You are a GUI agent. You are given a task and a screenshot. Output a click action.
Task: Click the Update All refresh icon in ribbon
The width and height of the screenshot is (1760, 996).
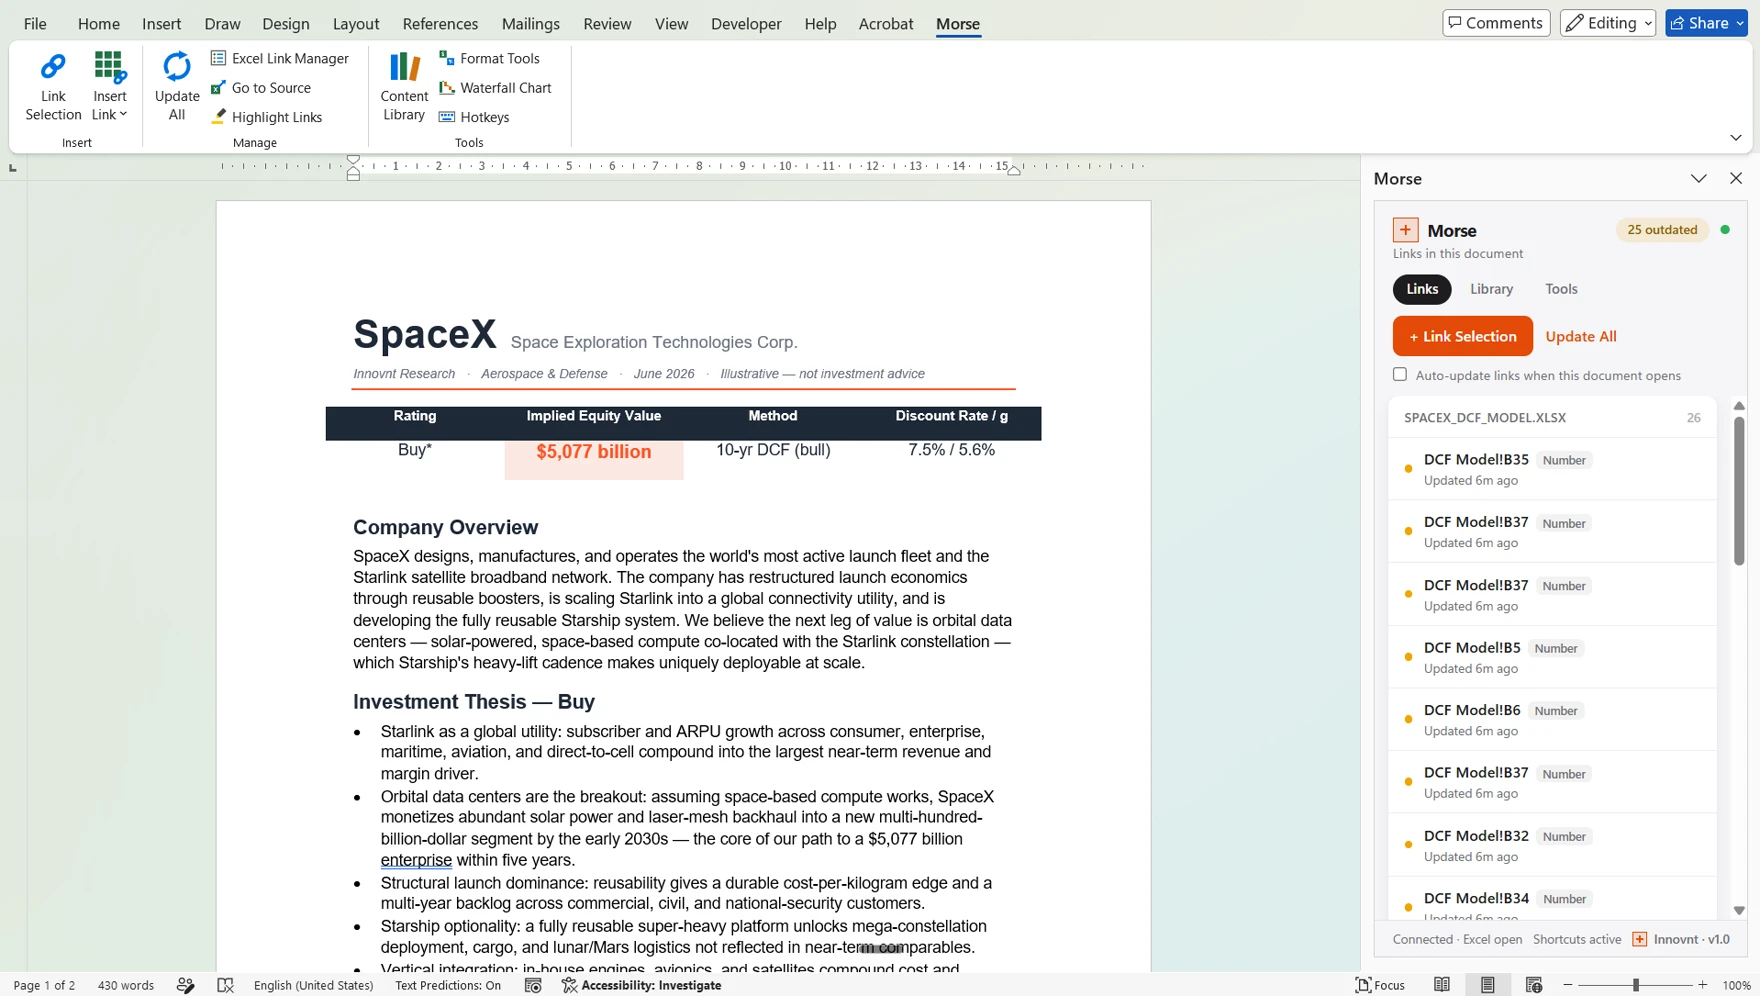[177, 67]
